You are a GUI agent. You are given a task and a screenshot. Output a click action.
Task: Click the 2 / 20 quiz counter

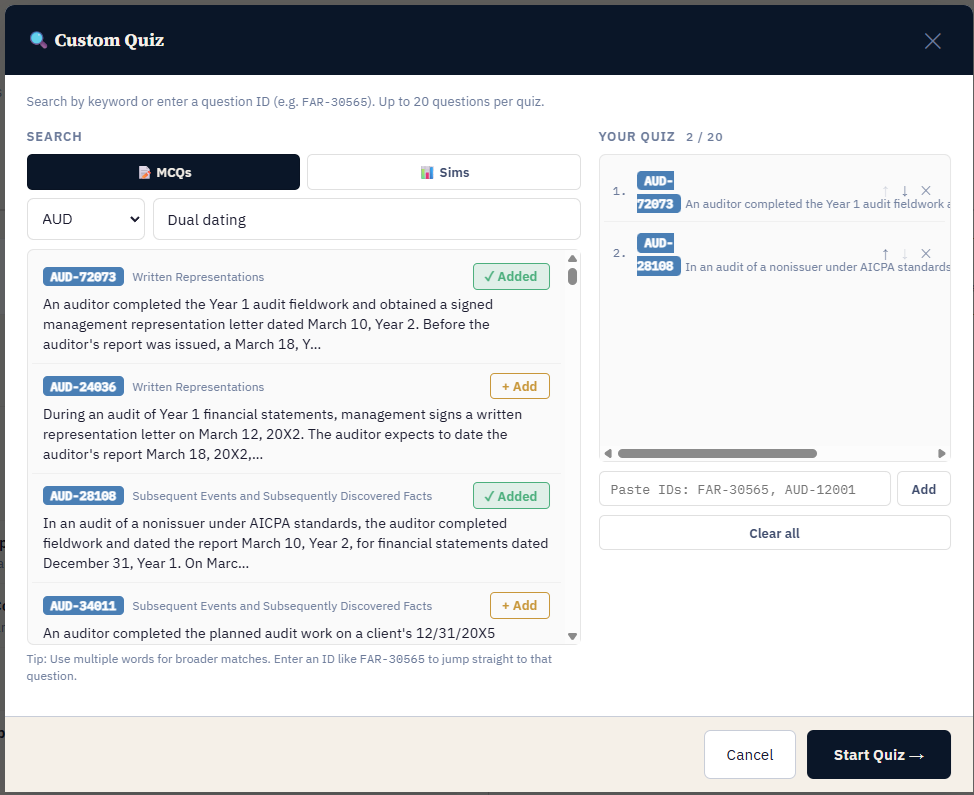704,137
